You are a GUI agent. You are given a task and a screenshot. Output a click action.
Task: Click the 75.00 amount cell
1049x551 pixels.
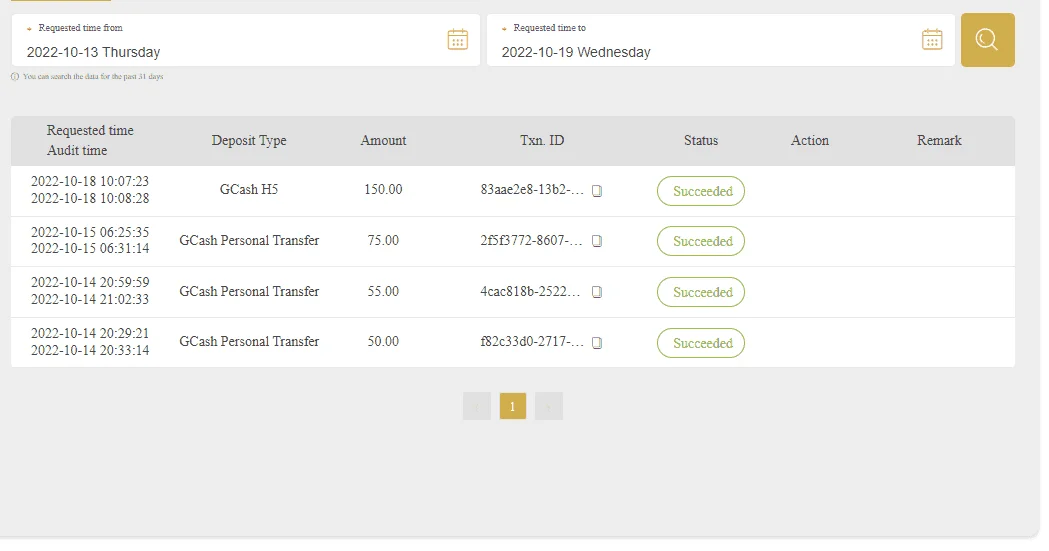point(383,240)
